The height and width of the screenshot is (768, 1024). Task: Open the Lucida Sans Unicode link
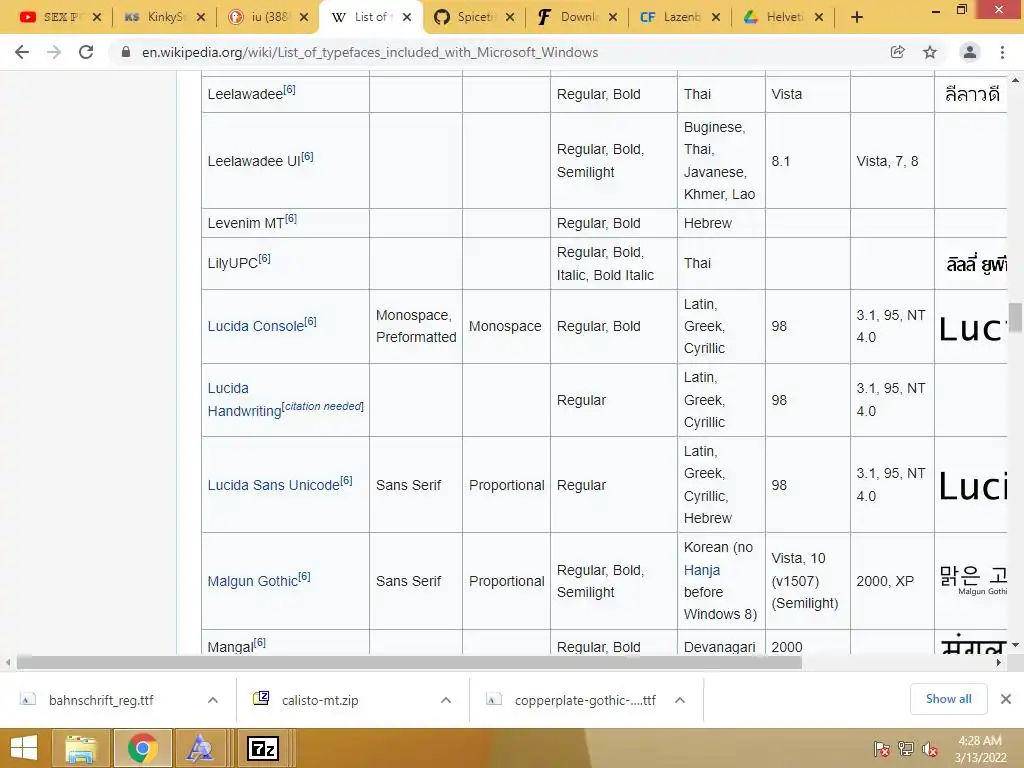(x=274, y=485)
